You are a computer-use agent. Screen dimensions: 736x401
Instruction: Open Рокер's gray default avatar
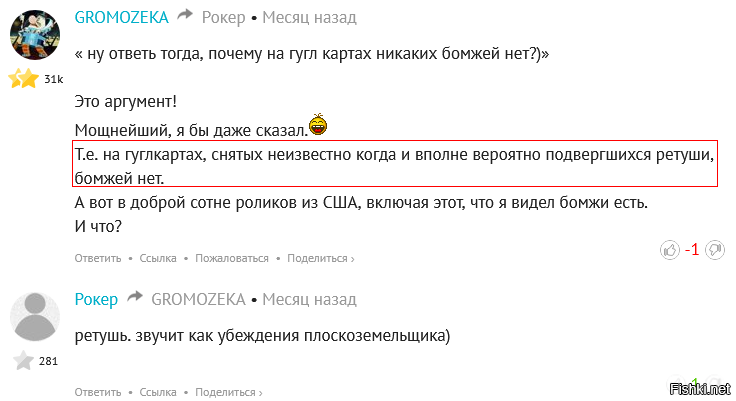point(35,317)
